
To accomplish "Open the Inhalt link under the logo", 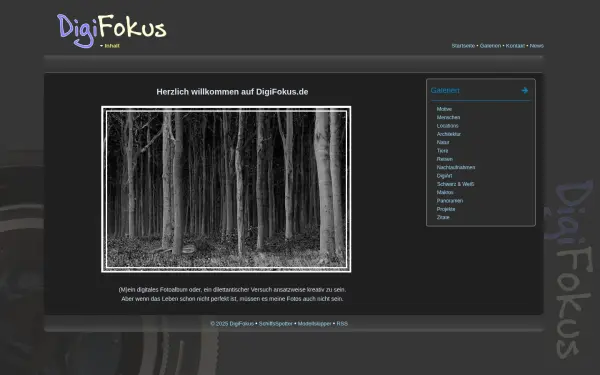I will [x=112, y=46].
